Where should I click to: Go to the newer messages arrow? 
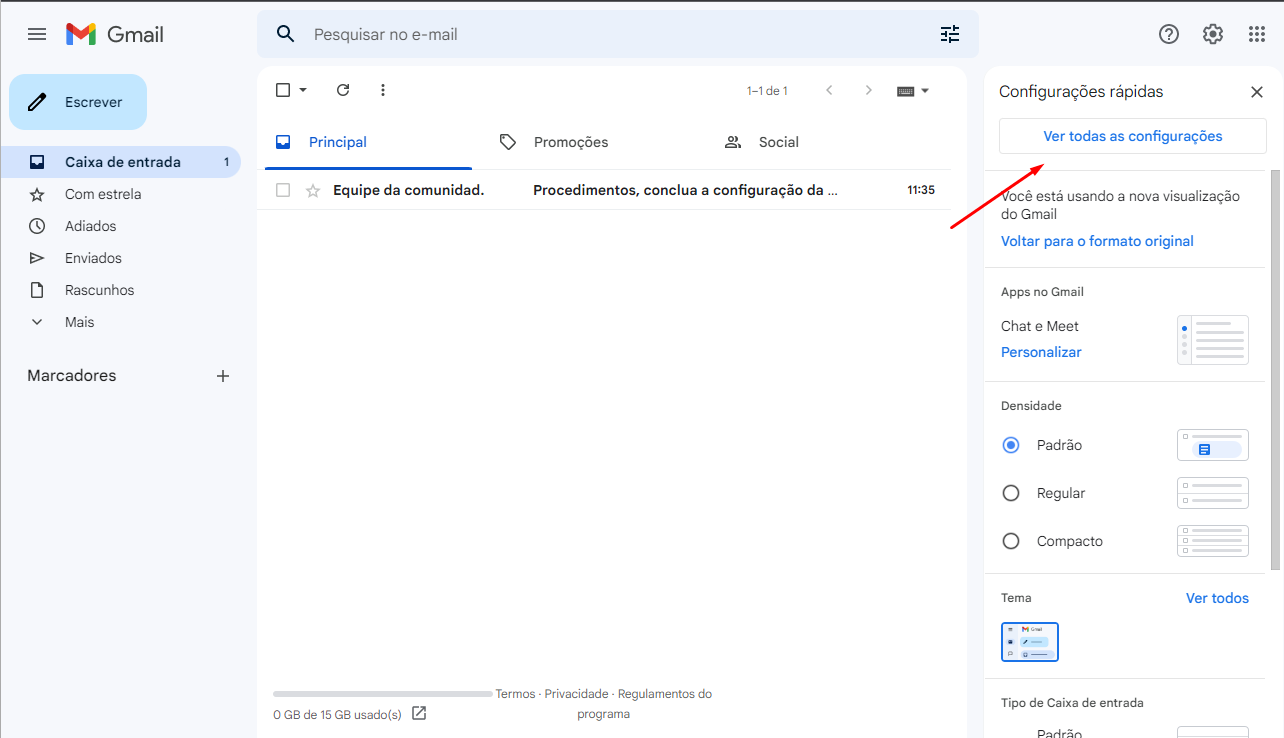[829, 90]
